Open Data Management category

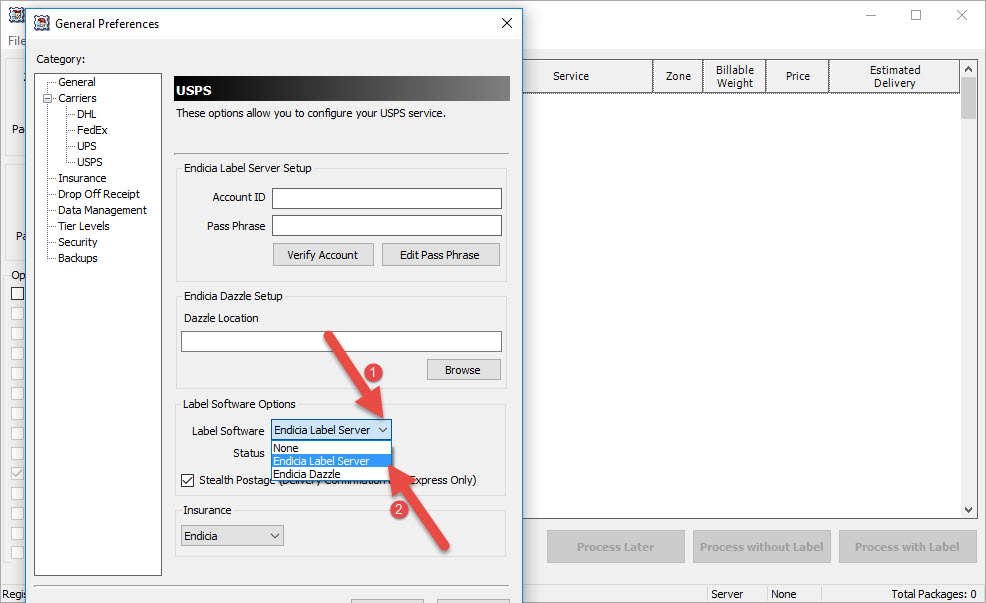pyautogui.click(x=102, y=210)
